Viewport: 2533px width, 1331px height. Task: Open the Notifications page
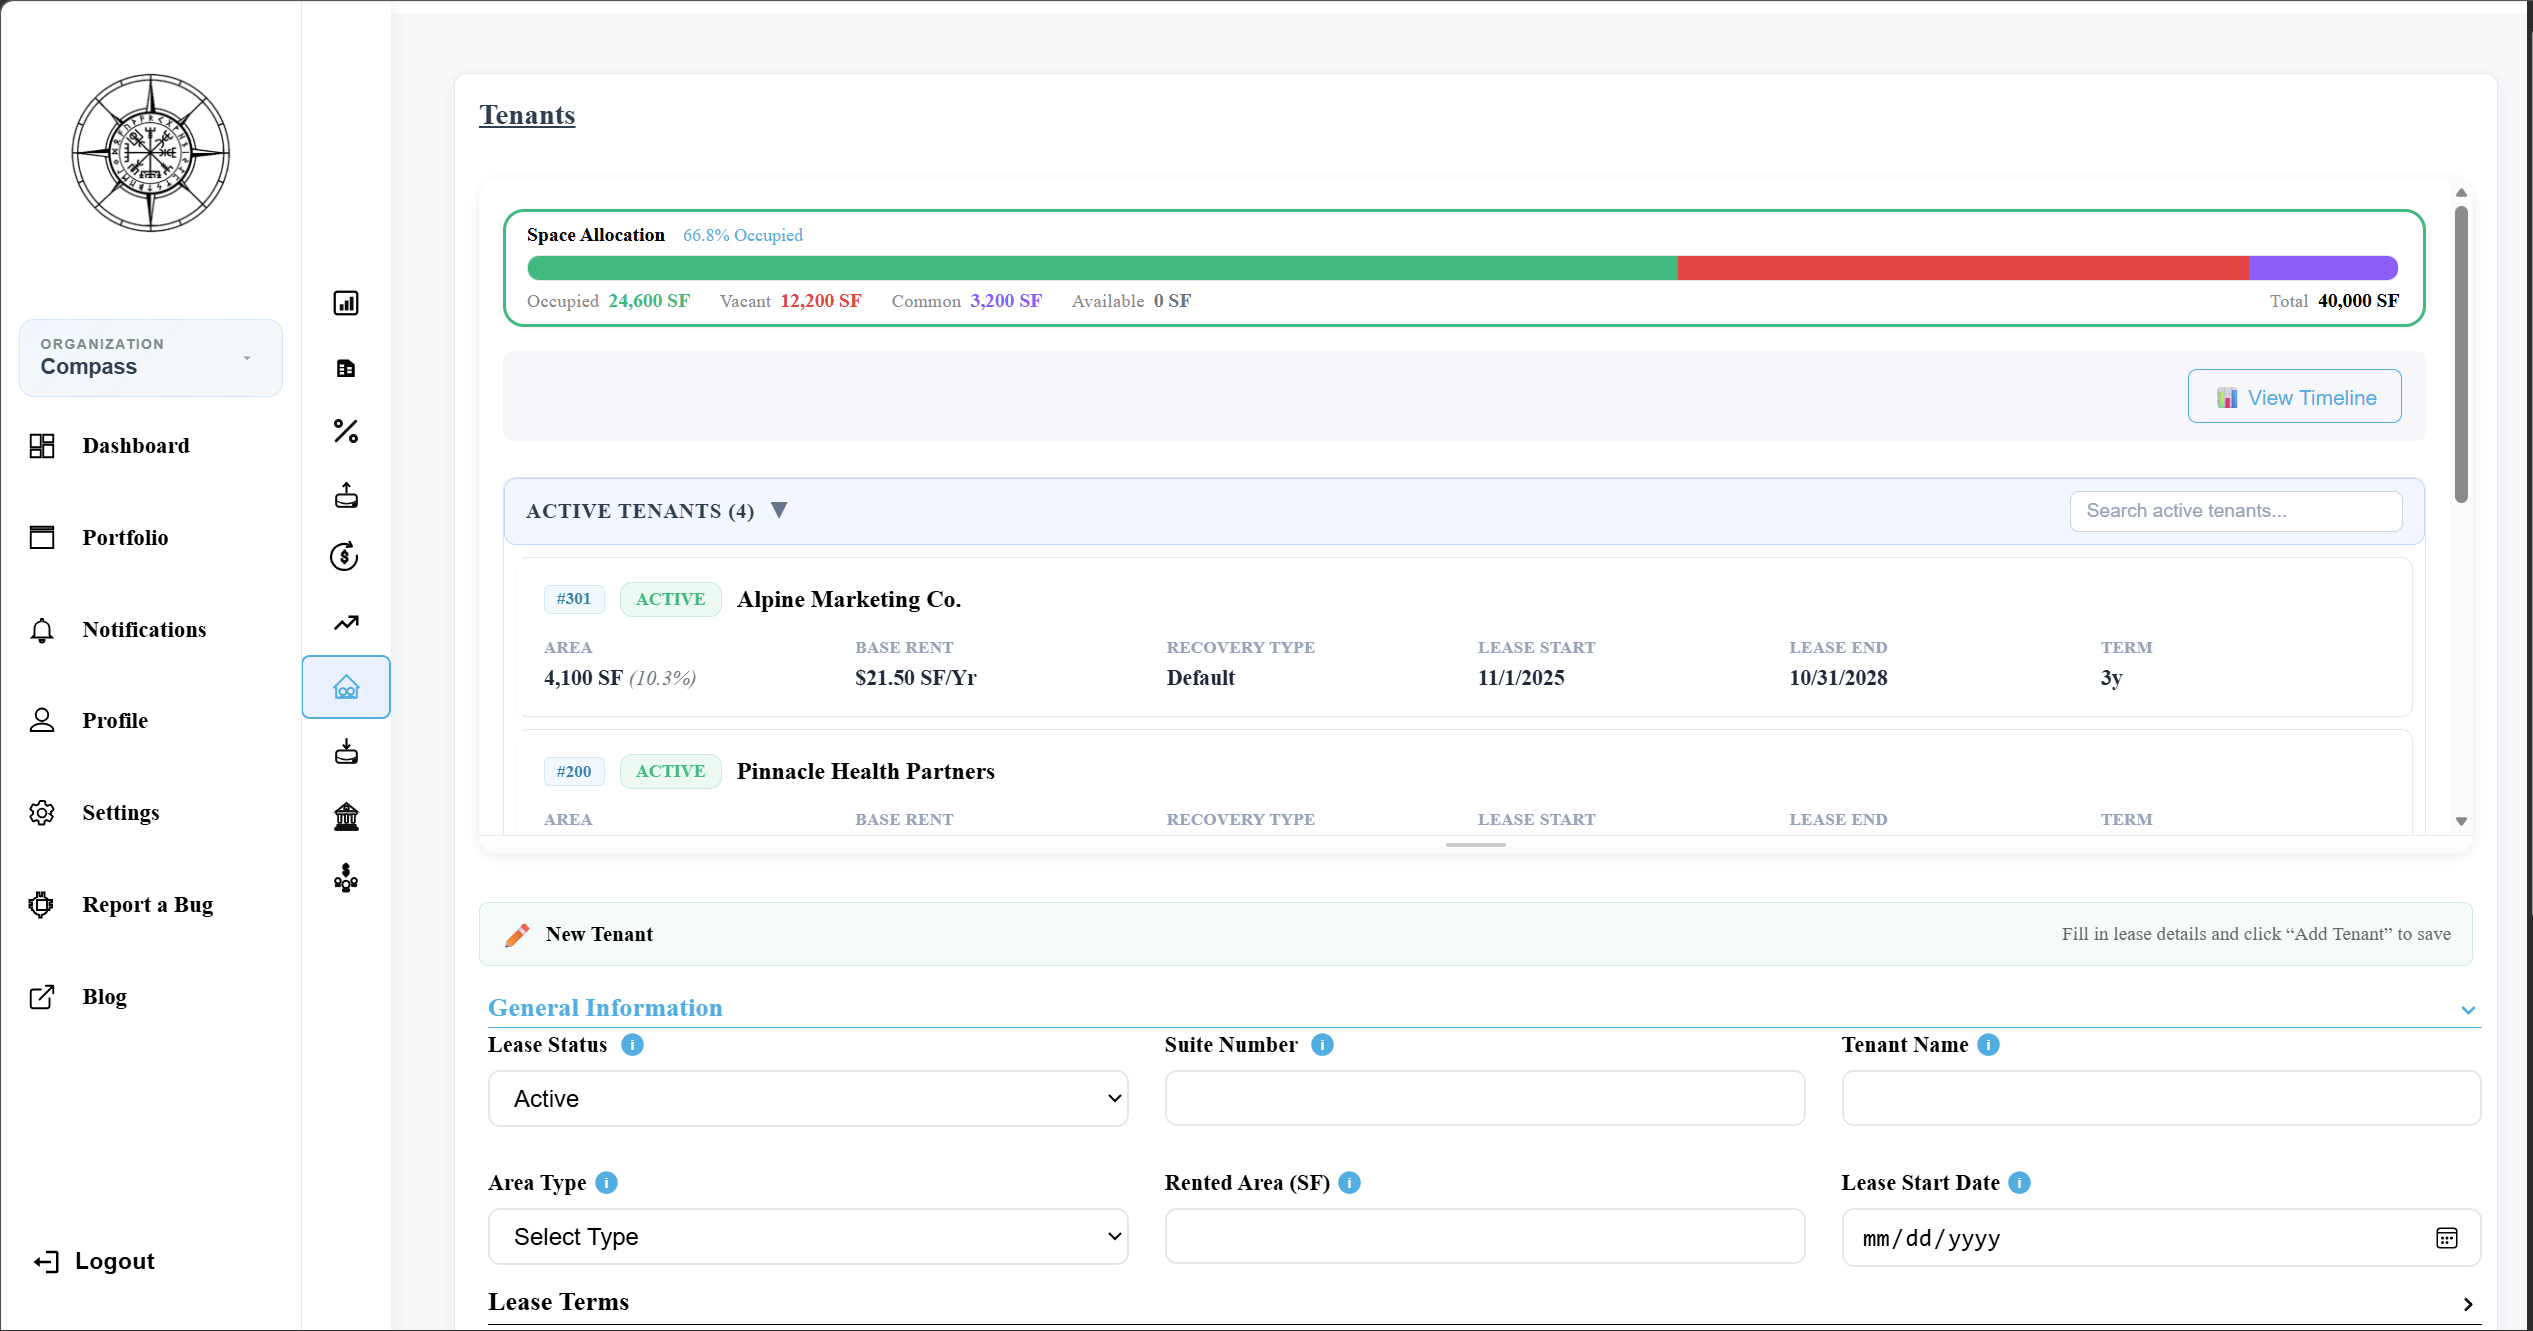click(x=144, y=629)
